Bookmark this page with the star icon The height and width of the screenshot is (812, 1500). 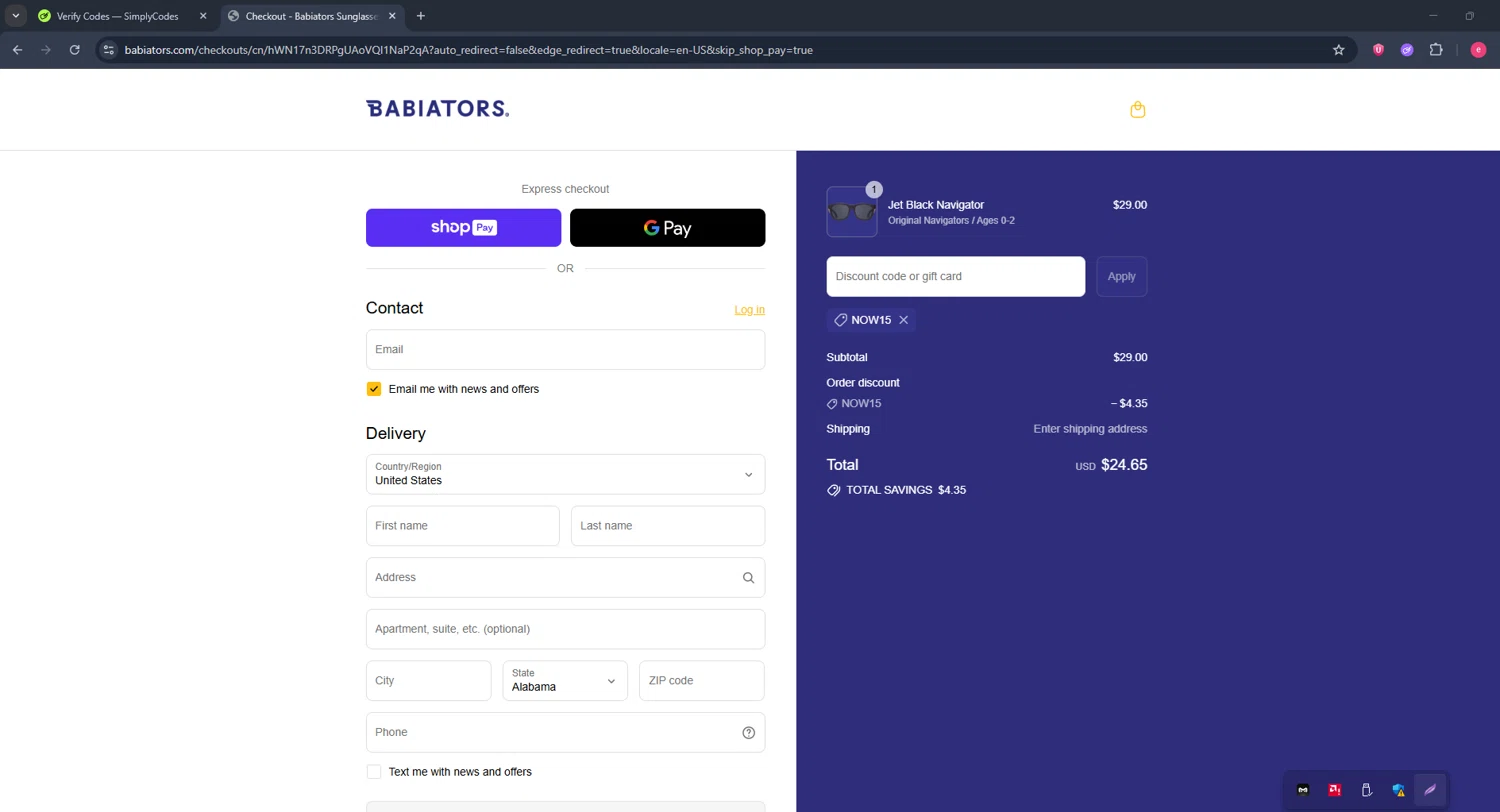click(1338, 50)
